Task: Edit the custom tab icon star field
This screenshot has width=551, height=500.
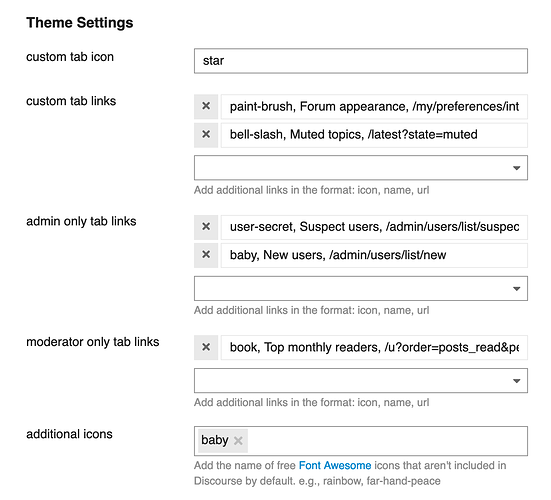Action: pyautogui.click(x=361, y=61)
